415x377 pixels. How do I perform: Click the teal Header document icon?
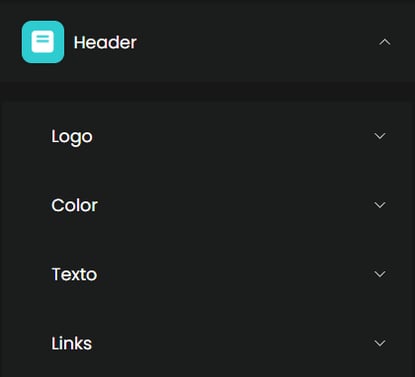pyautogui.click(x=43, y=42)
